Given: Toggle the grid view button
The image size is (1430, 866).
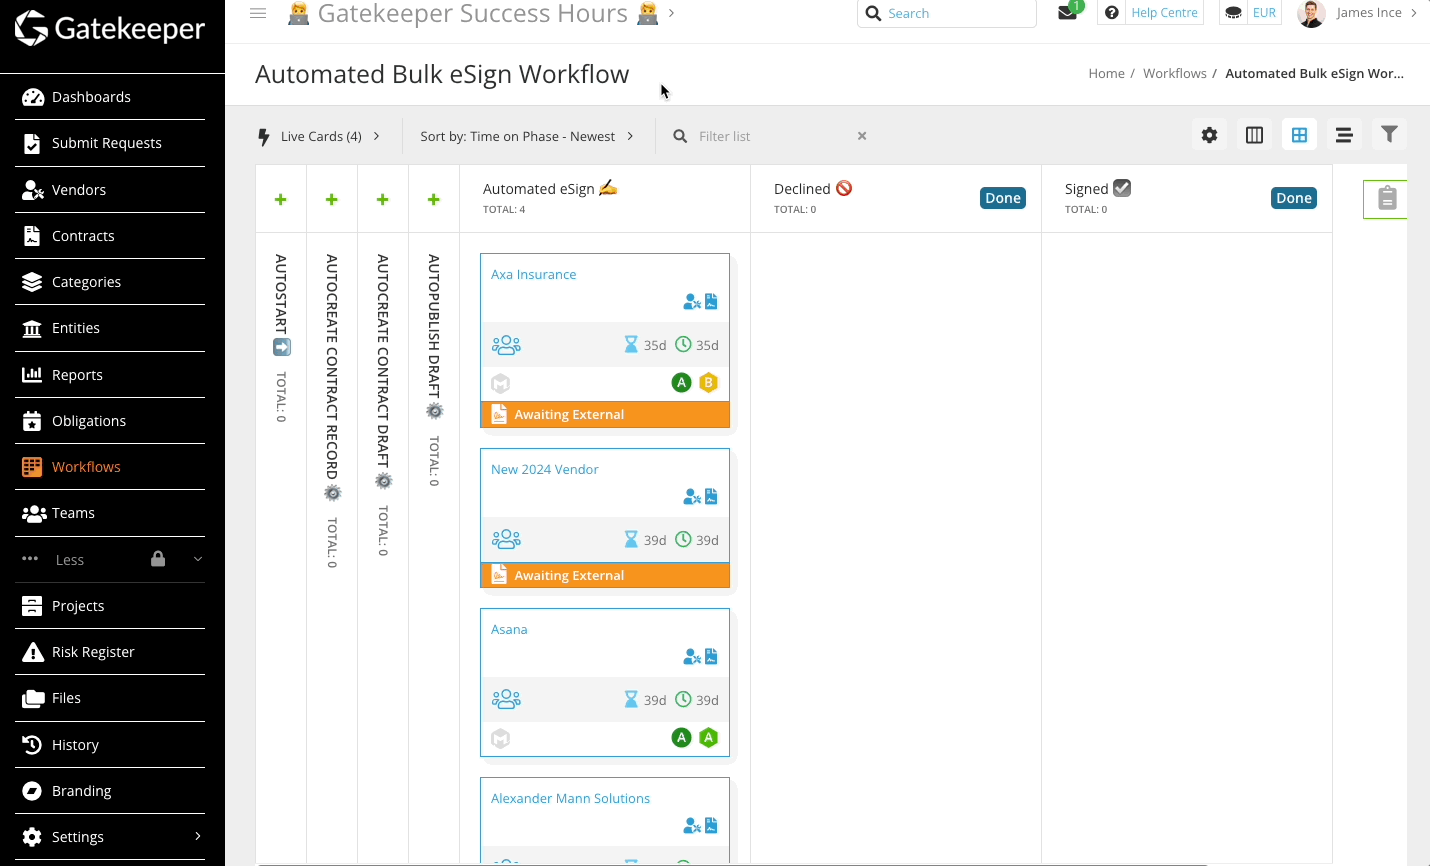Looking at the screenshot, I should (x=1299, y=133).
